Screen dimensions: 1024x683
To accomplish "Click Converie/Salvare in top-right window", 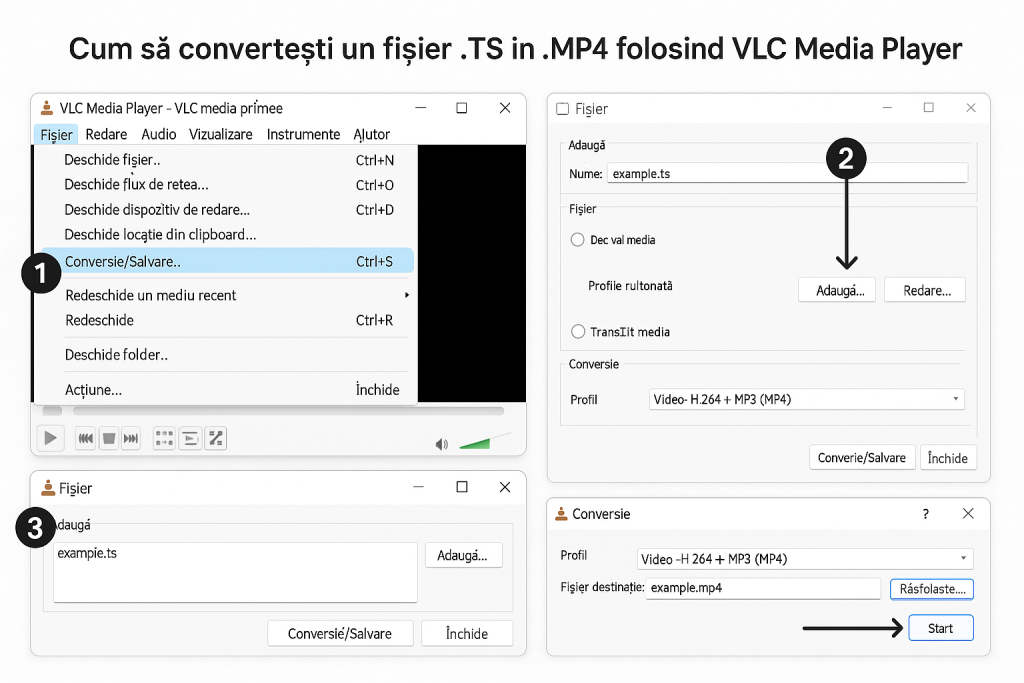I will pyautogui.click(x=862, y=458).
